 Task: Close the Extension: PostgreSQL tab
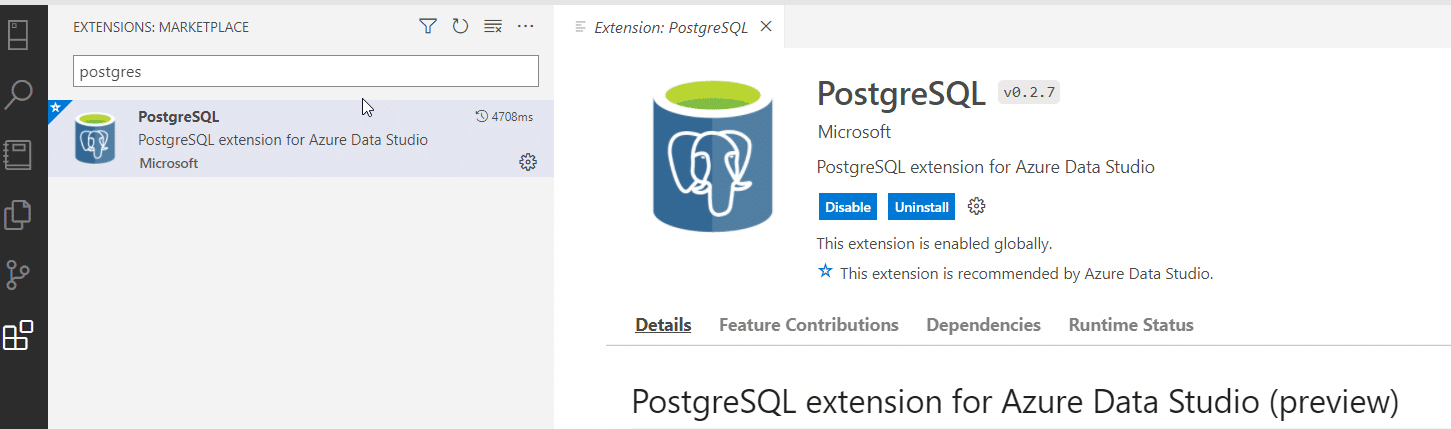(x=766, y=27)
